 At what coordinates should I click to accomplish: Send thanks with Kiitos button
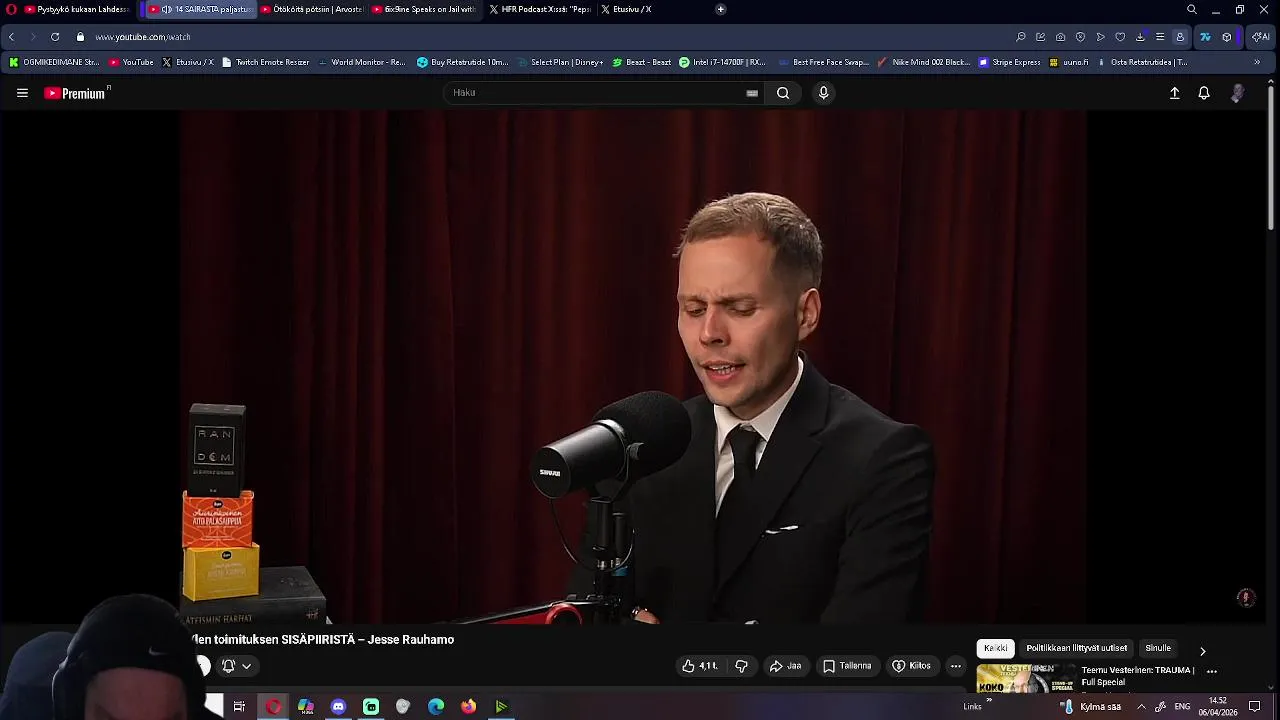[x=911, y=666]
